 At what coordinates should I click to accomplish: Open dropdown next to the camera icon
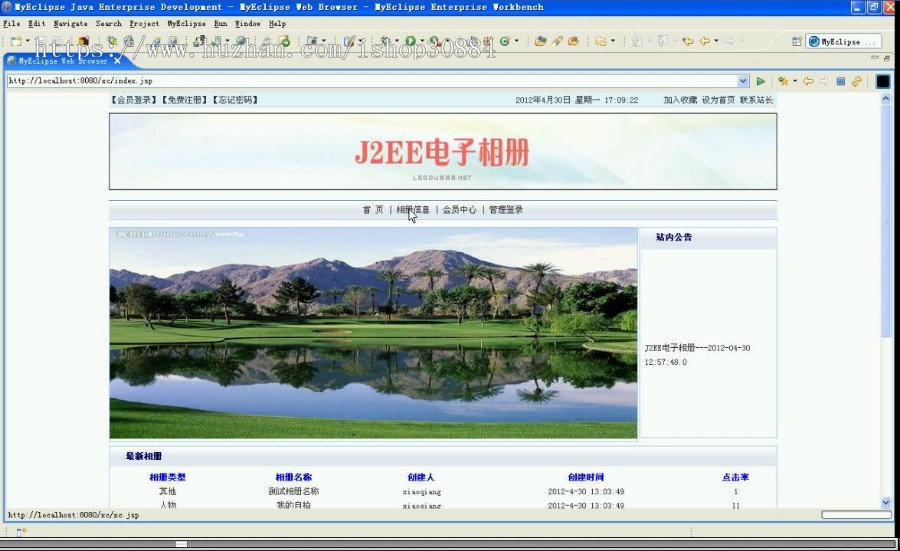pyautogui.click(x=324, y=41)
